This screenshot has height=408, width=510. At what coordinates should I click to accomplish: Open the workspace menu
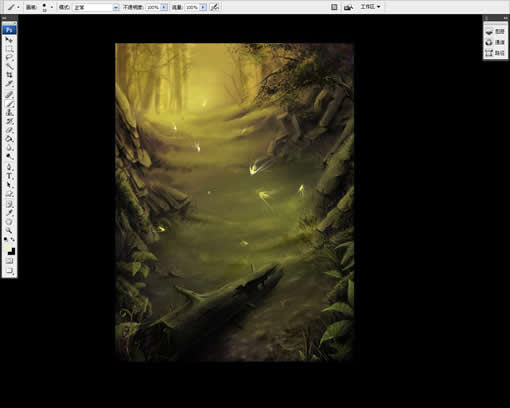click(370, 7)
